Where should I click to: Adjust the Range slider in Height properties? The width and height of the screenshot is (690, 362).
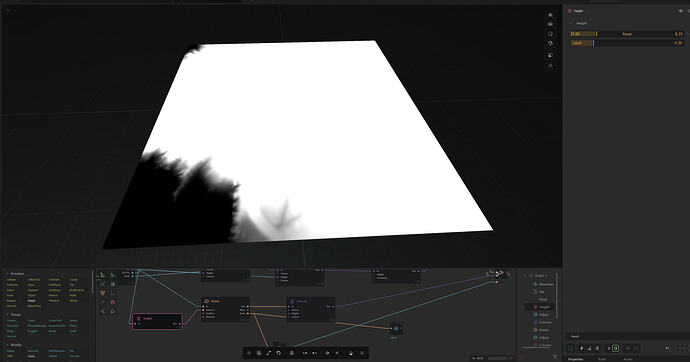626,34
